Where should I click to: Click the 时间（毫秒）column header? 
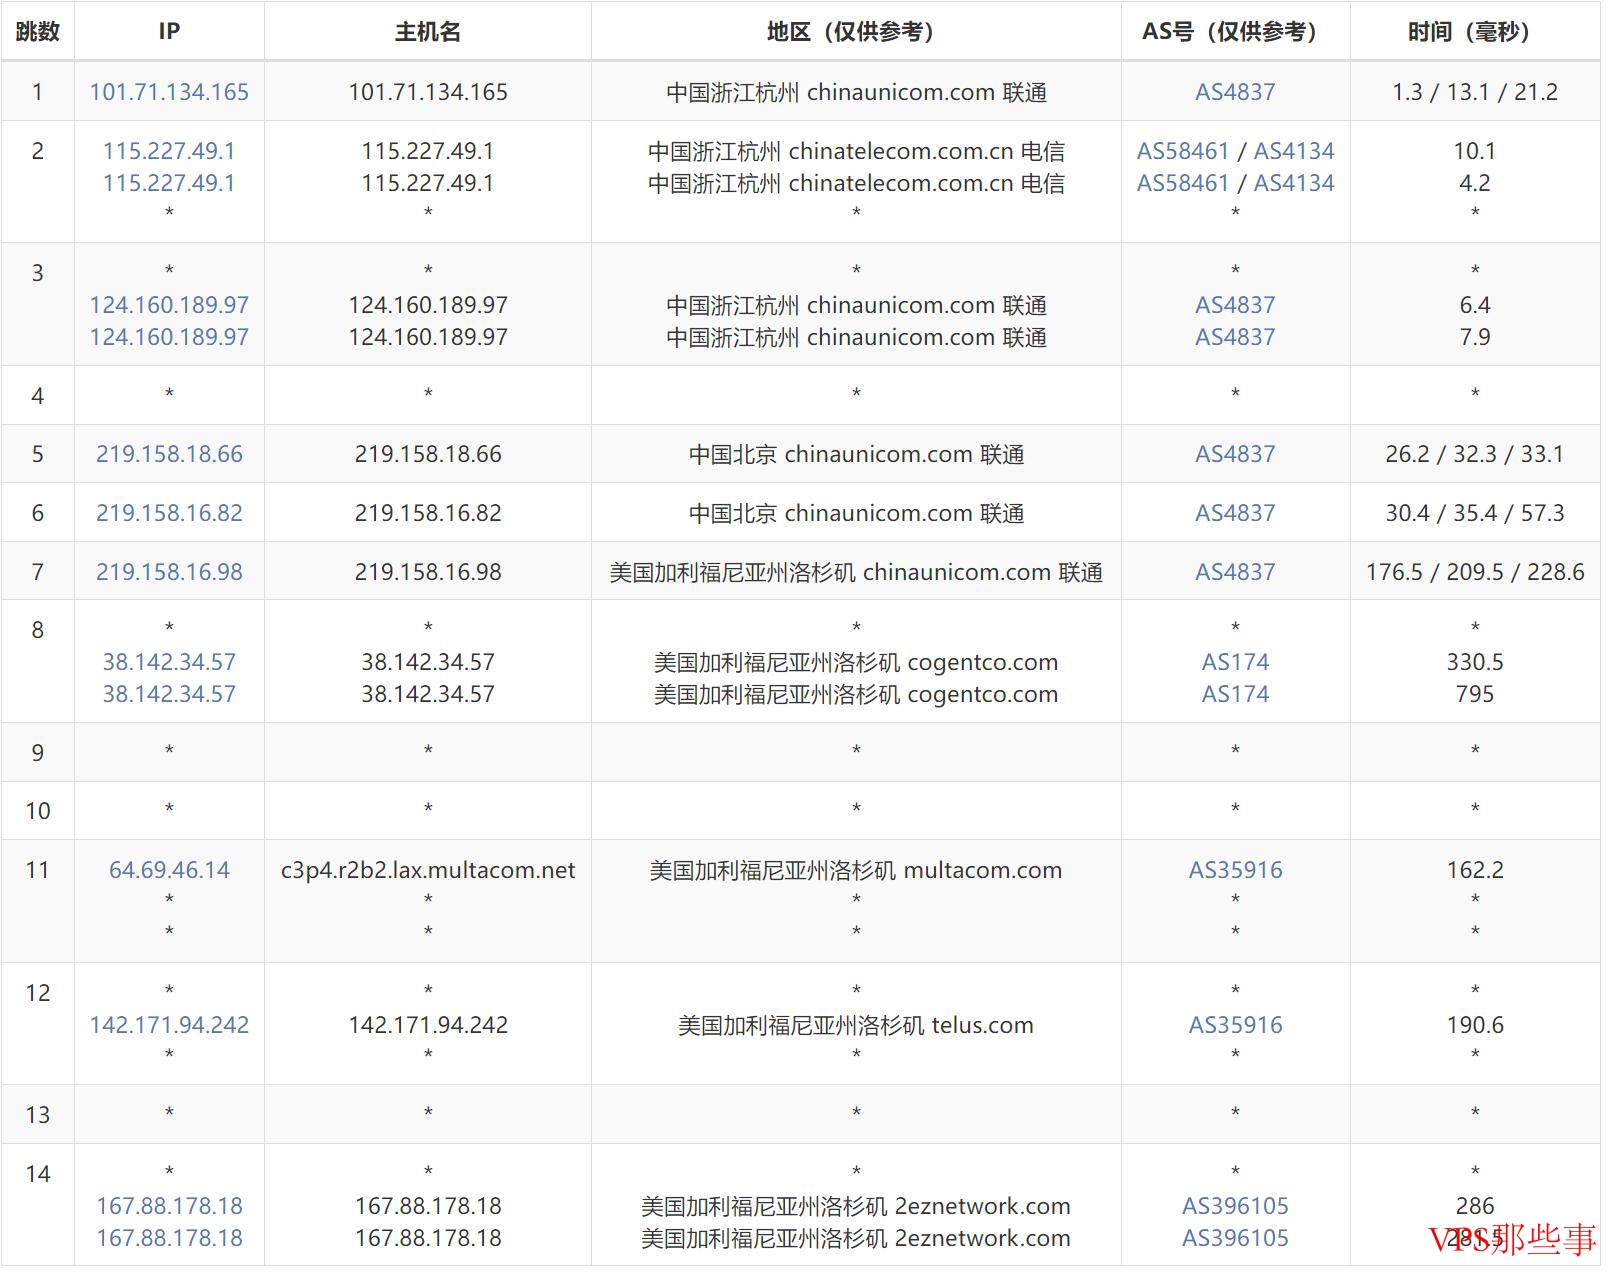pos(1475,32)
